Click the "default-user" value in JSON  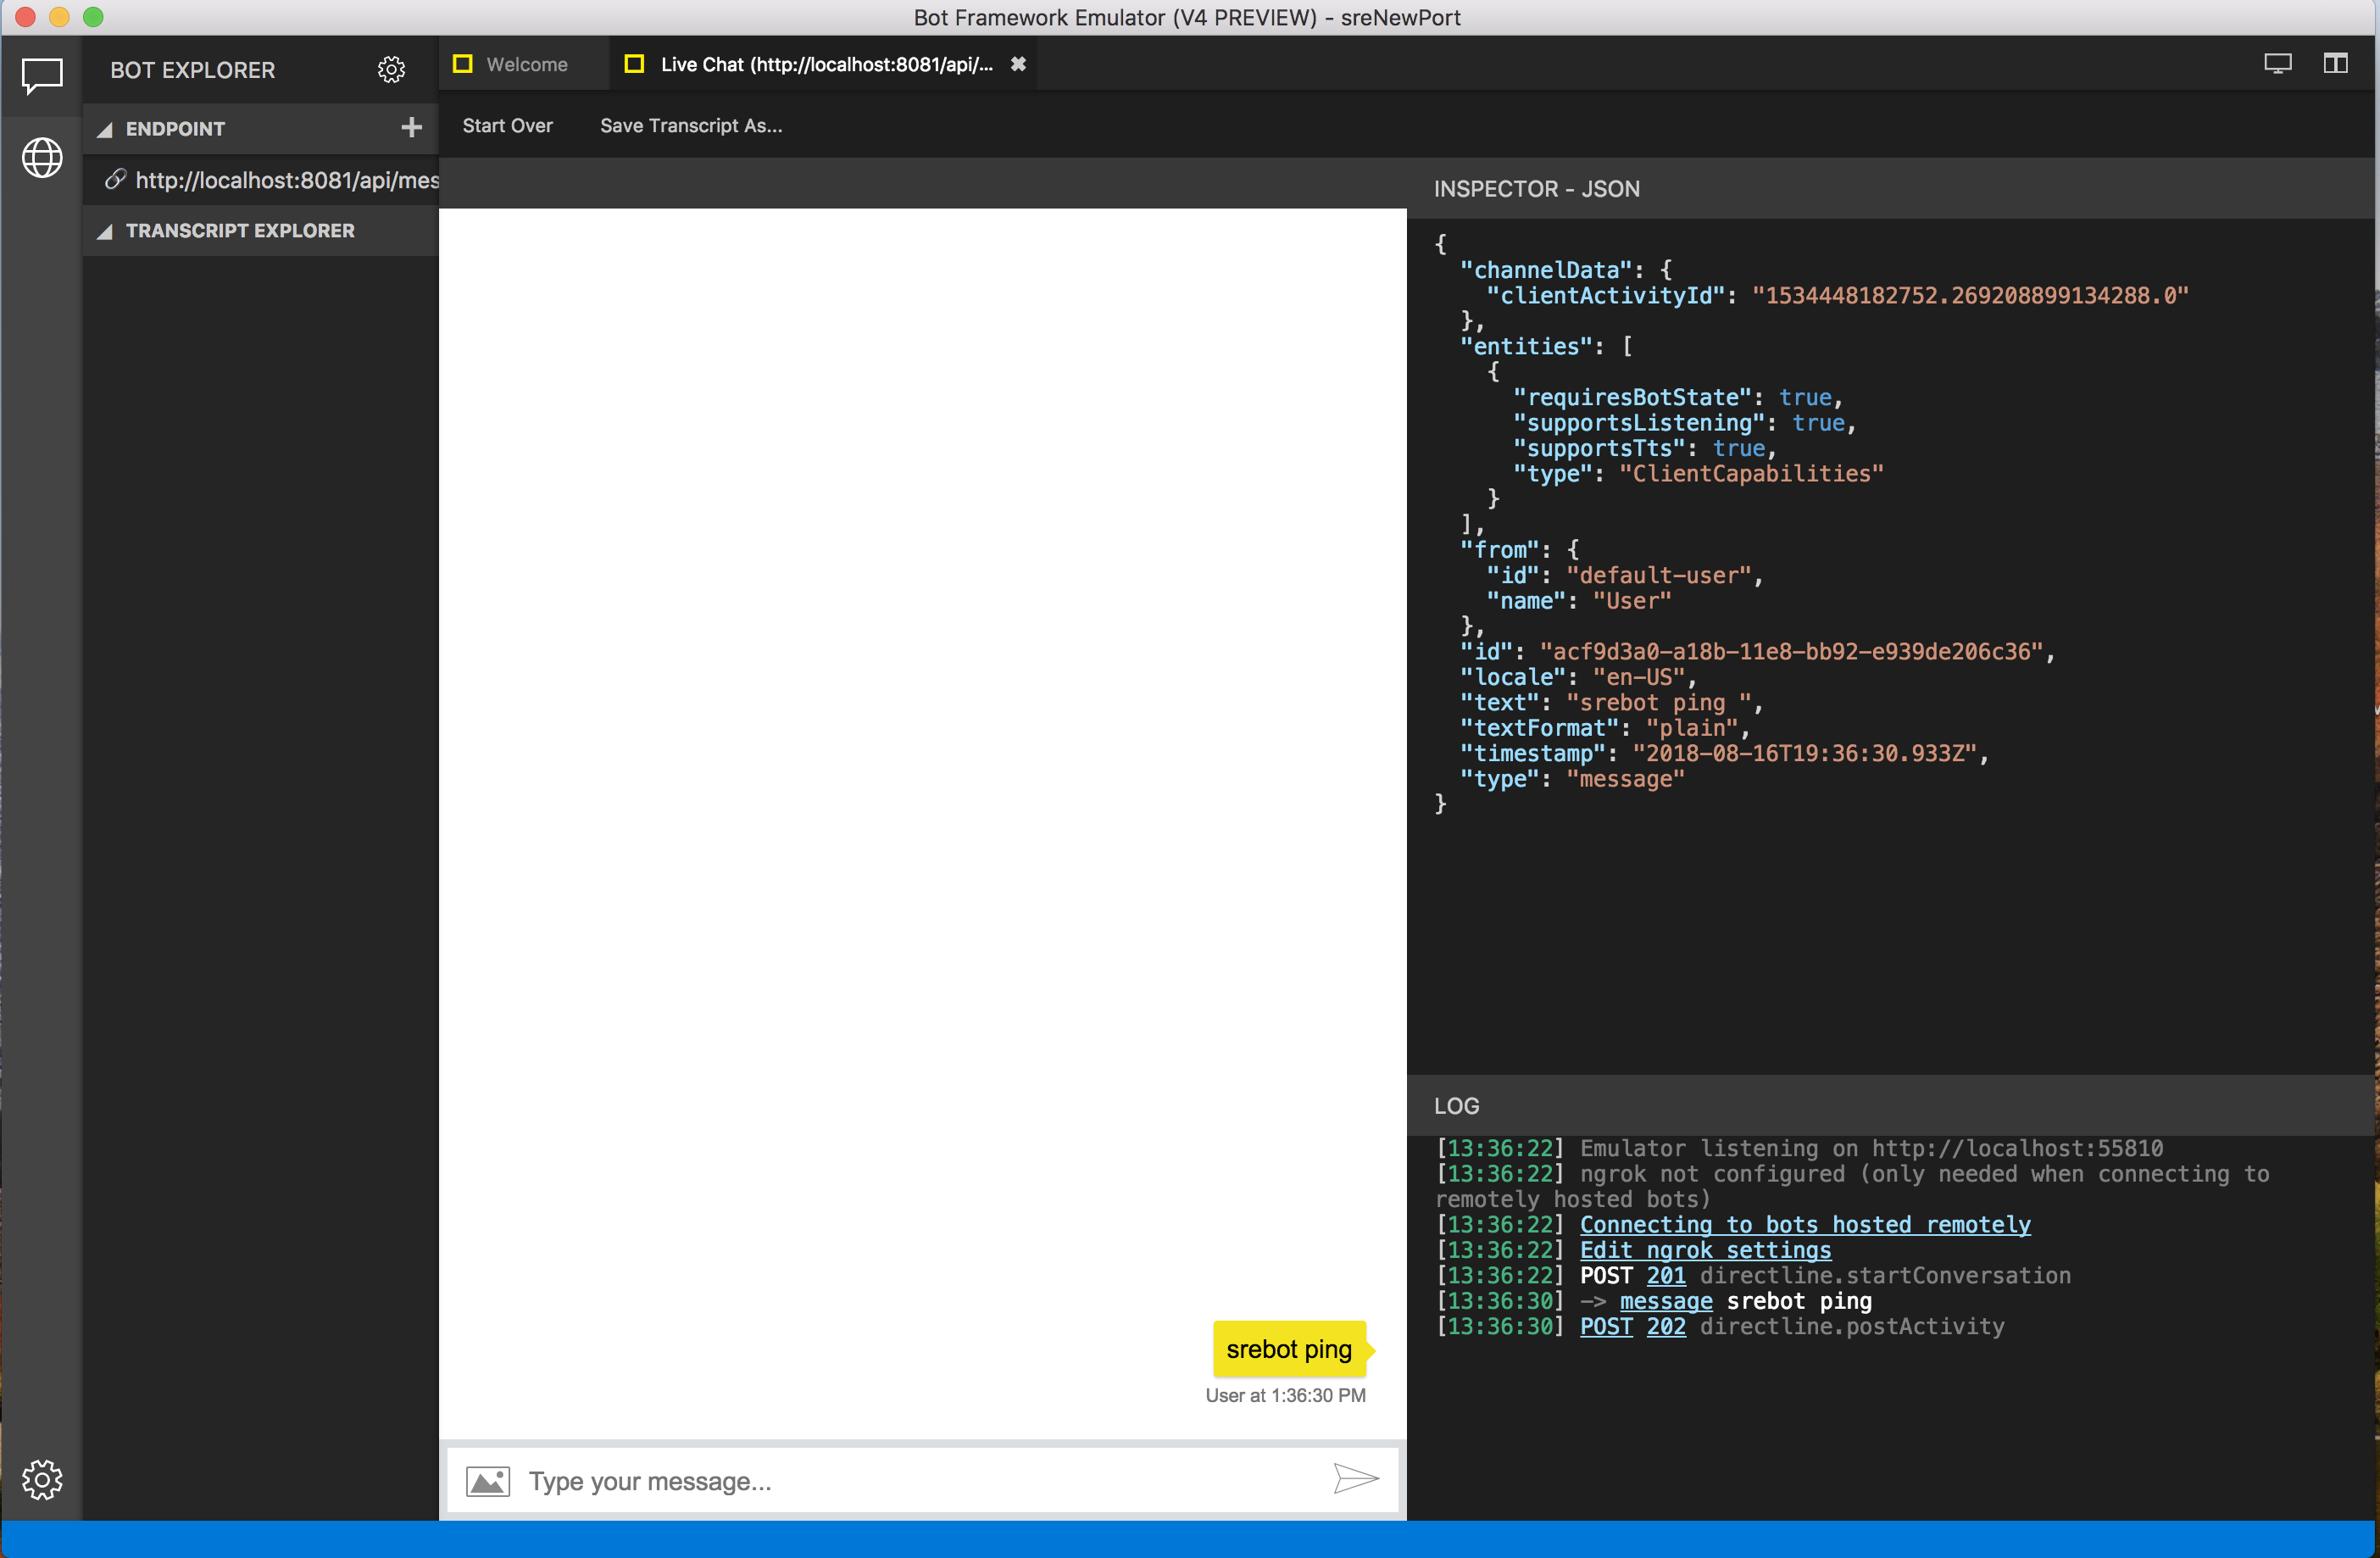[1659, 576]
